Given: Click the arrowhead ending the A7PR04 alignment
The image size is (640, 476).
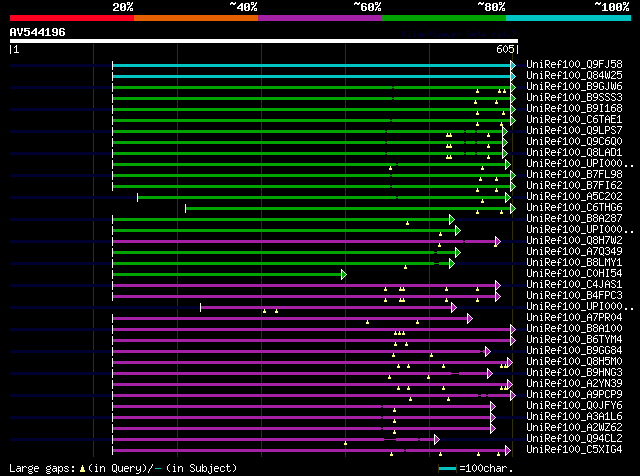Looking at the screenshot, I should 470,319.
